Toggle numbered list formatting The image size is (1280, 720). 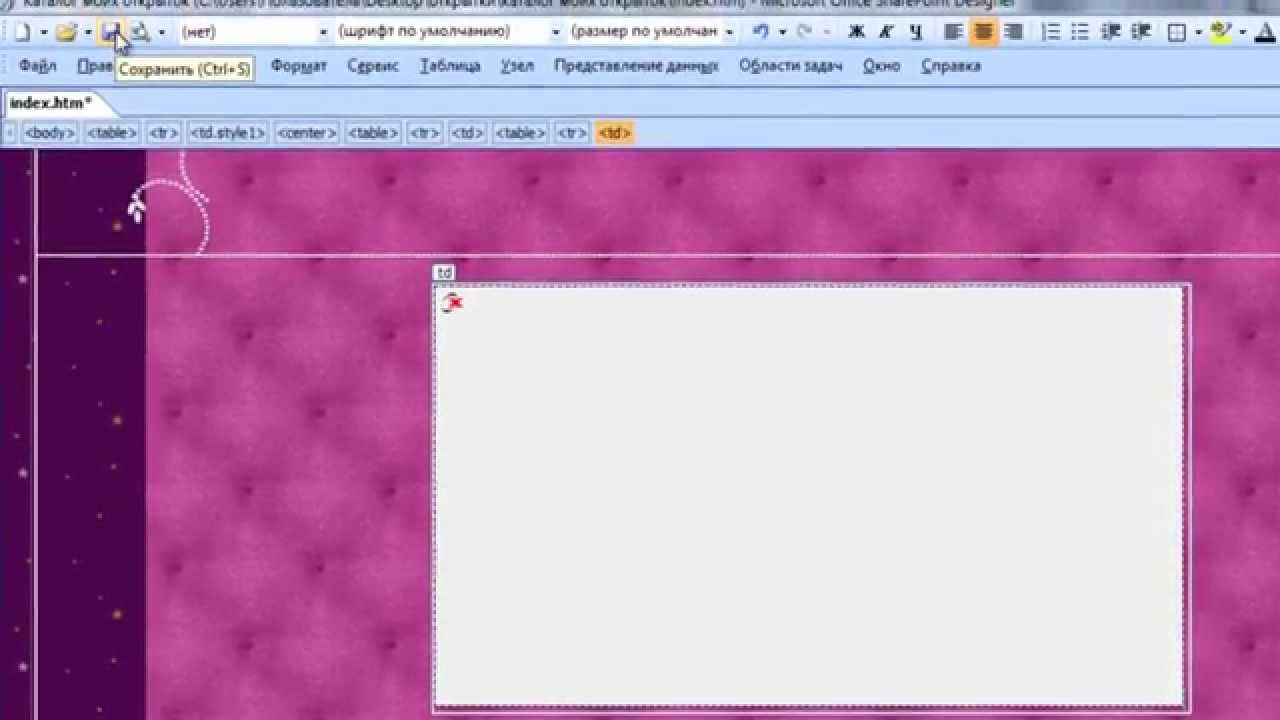pos(1050,32)
